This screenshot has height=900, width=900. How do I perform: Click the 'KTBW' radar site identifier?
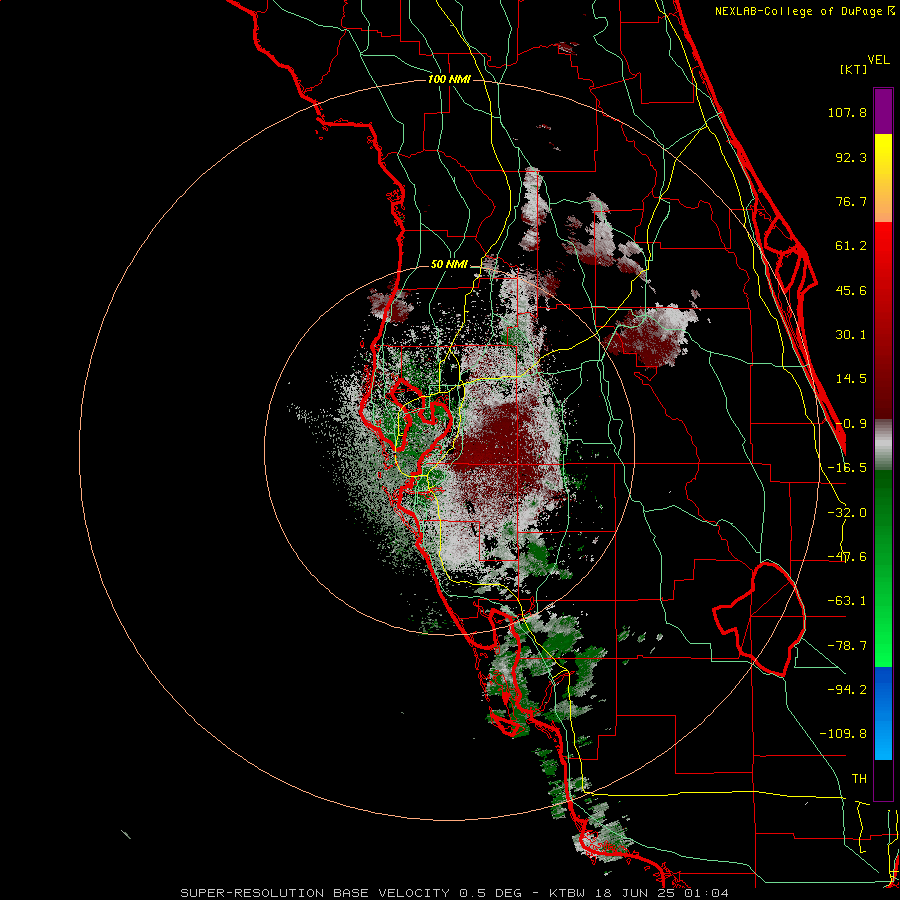coord(568,893)
